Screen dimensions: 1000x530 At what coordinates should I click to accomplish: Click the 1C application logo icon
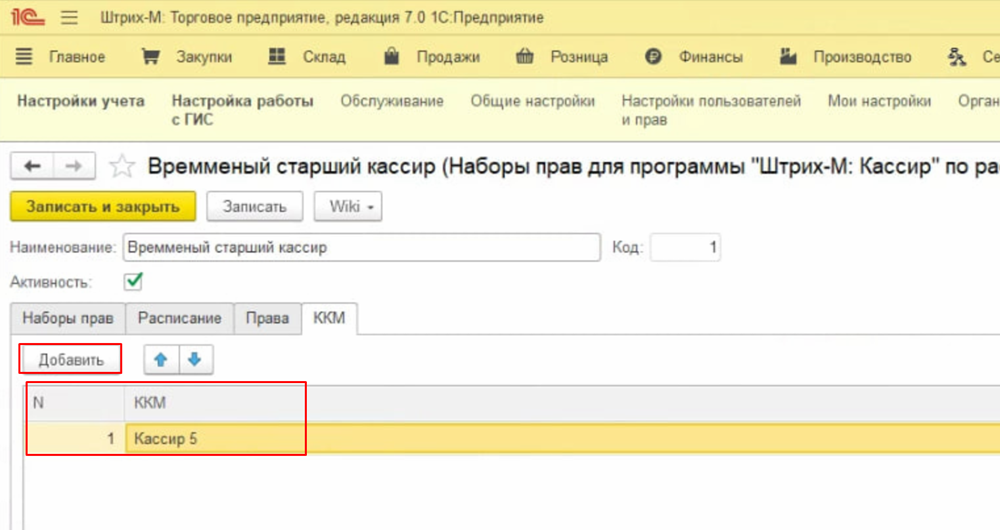point(26,18)
